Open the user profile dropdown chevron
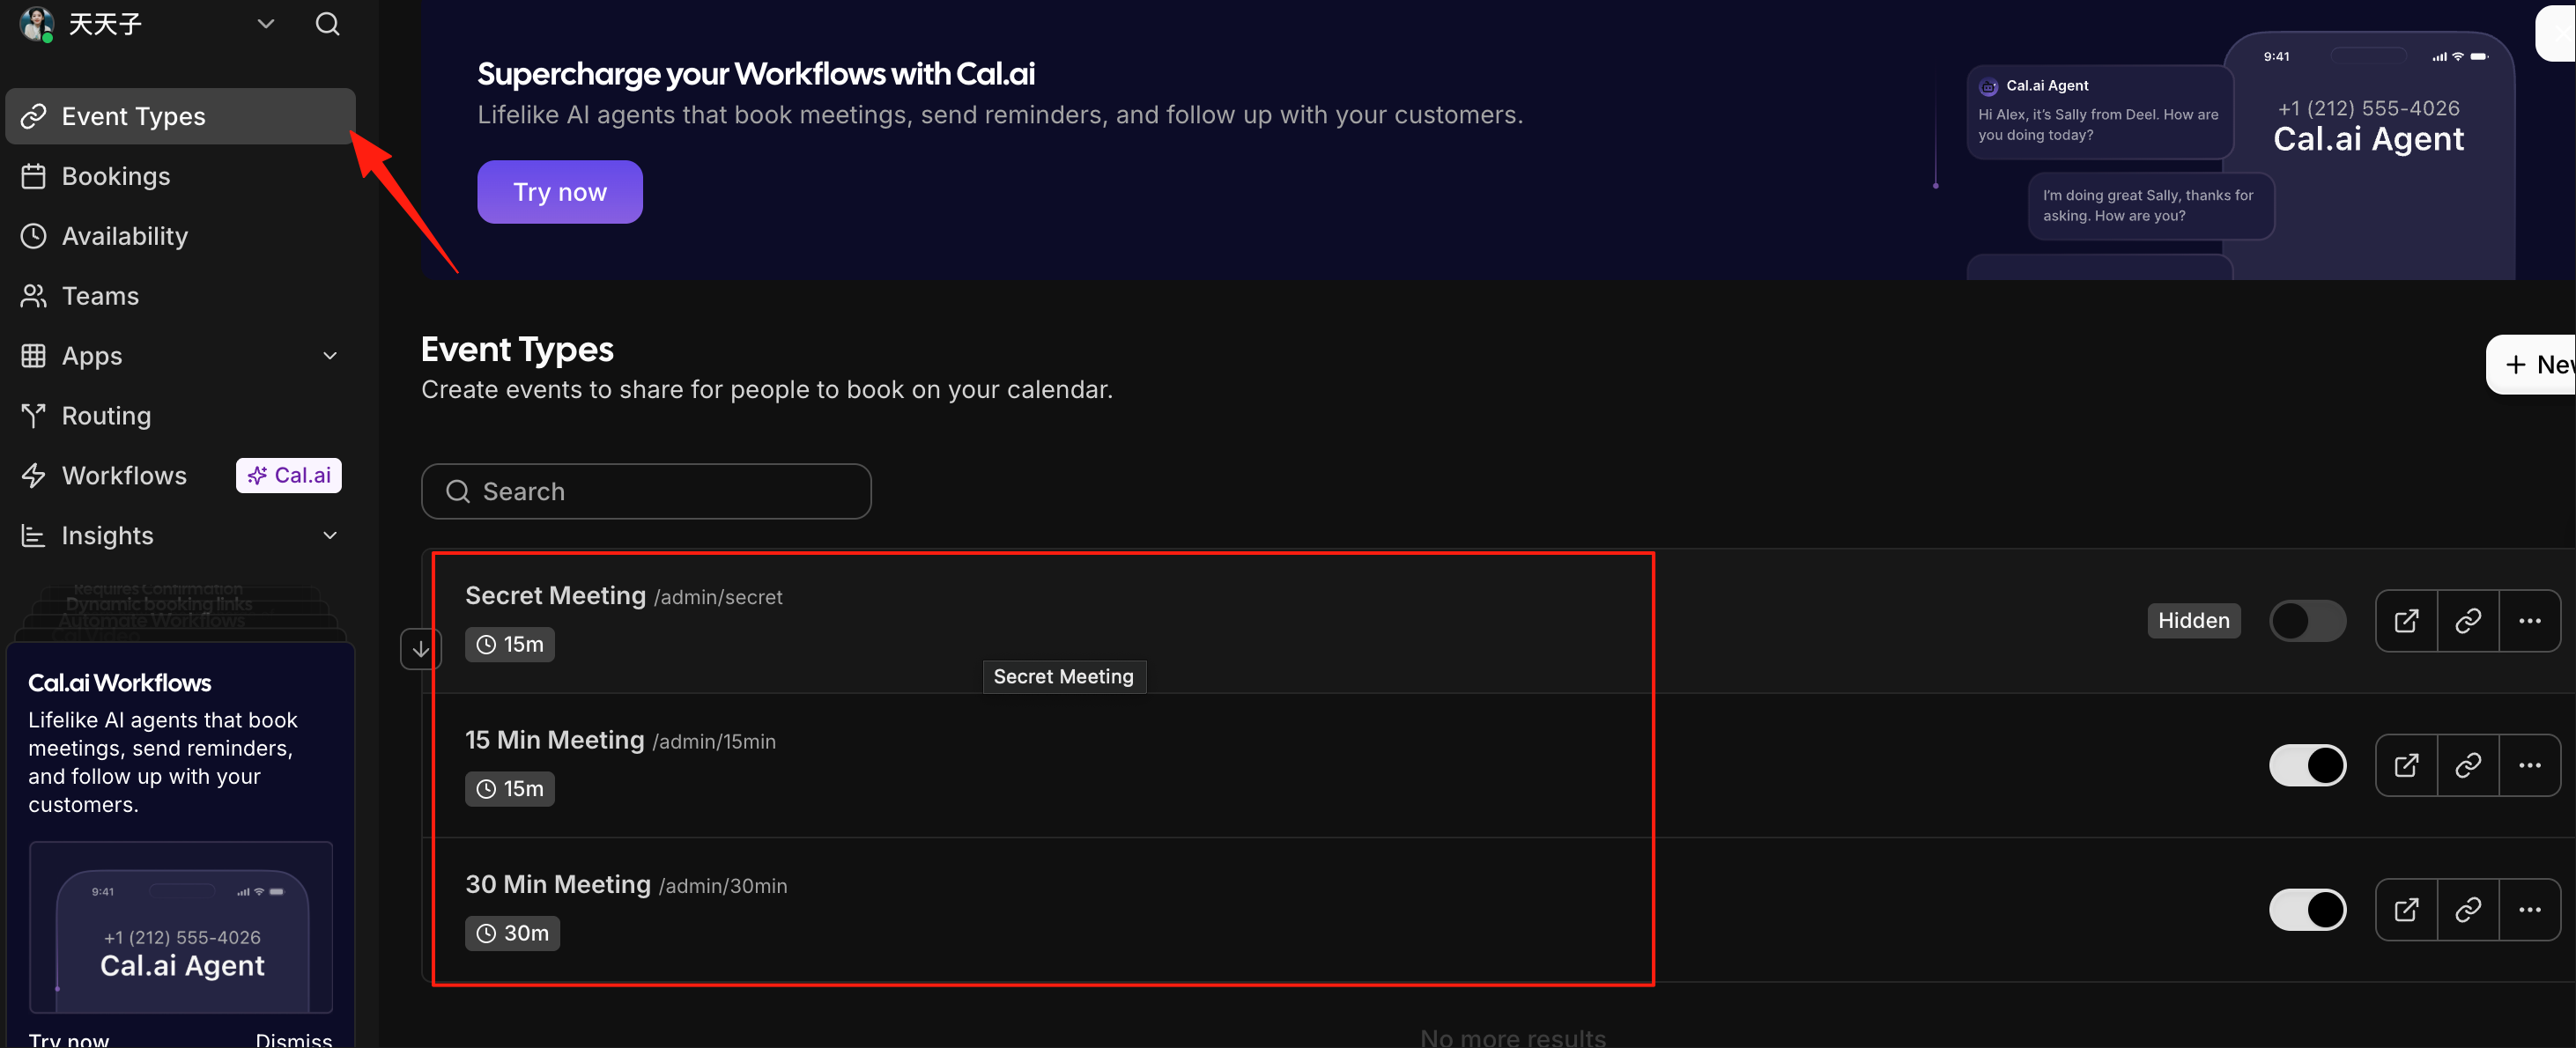Viewport: 2576px width, 1048px height. 266,24
